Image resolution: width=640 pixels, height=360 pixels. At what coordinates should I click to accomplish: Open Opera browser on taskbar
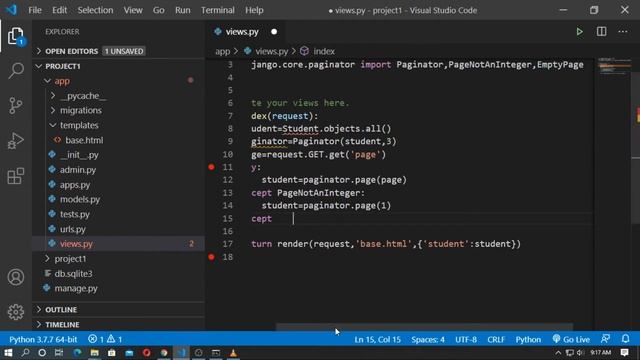coord(147,353)
